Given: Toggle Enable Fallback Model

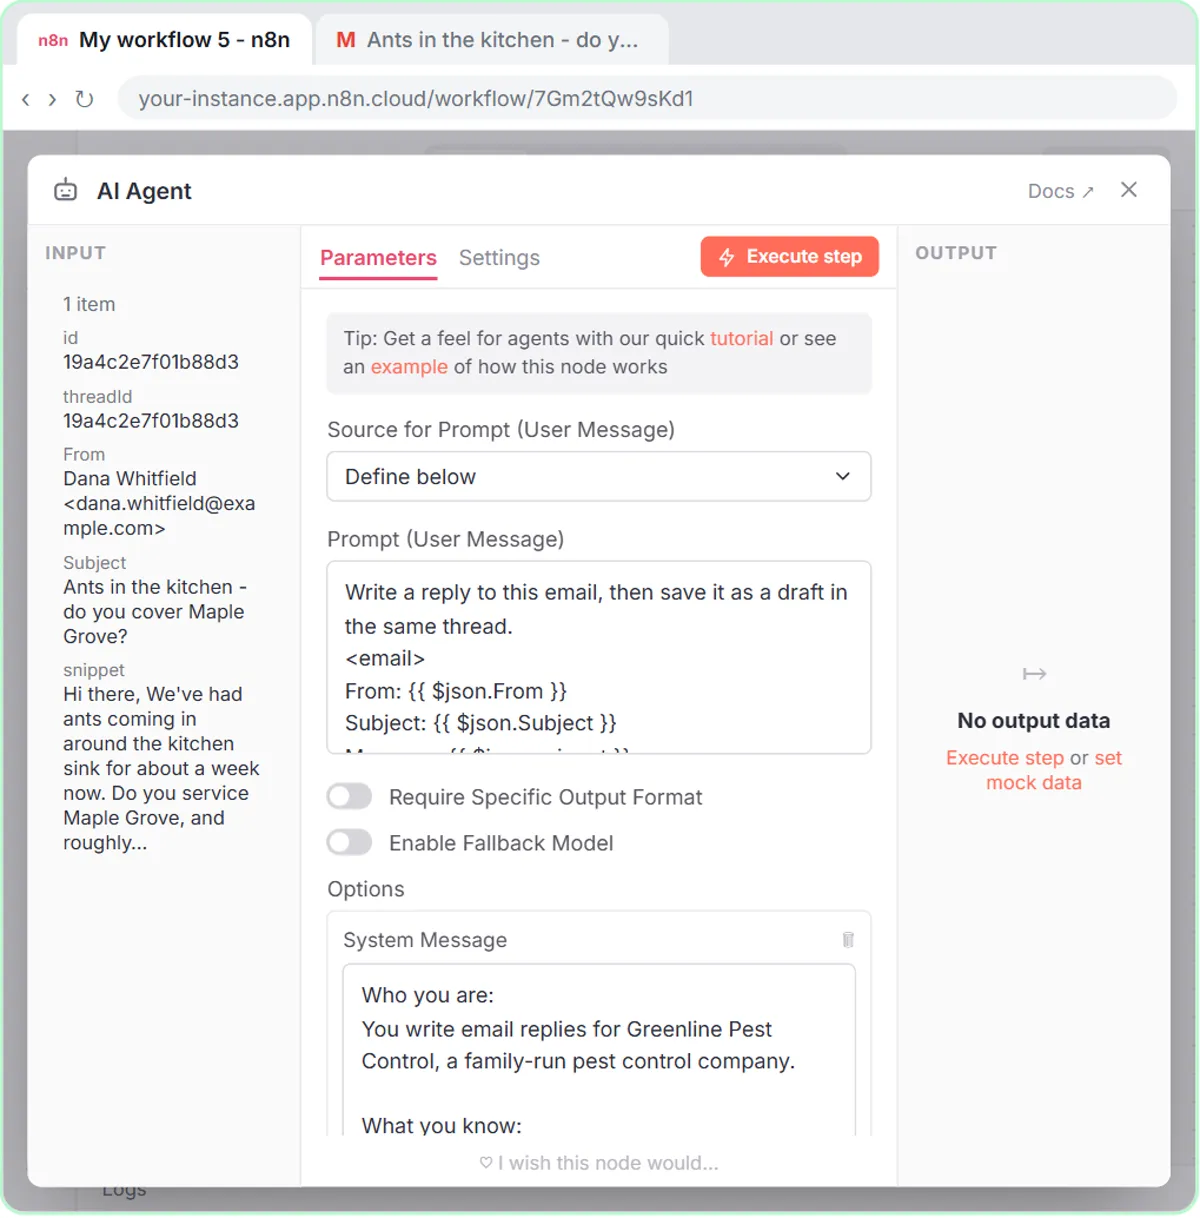Looking at the screenshot, I should (x=349, y=843).
